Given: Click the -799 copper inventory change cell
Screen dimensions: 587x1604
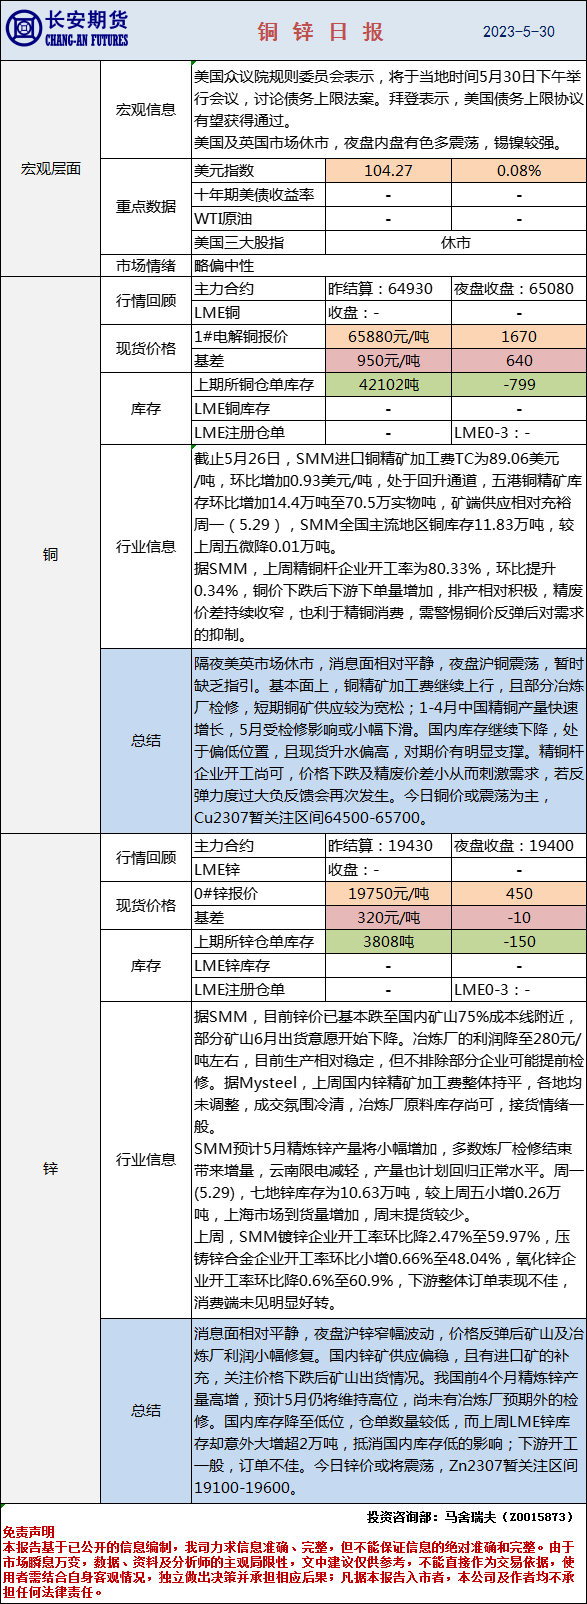Looking at the screenshot, I should [519, 385].
